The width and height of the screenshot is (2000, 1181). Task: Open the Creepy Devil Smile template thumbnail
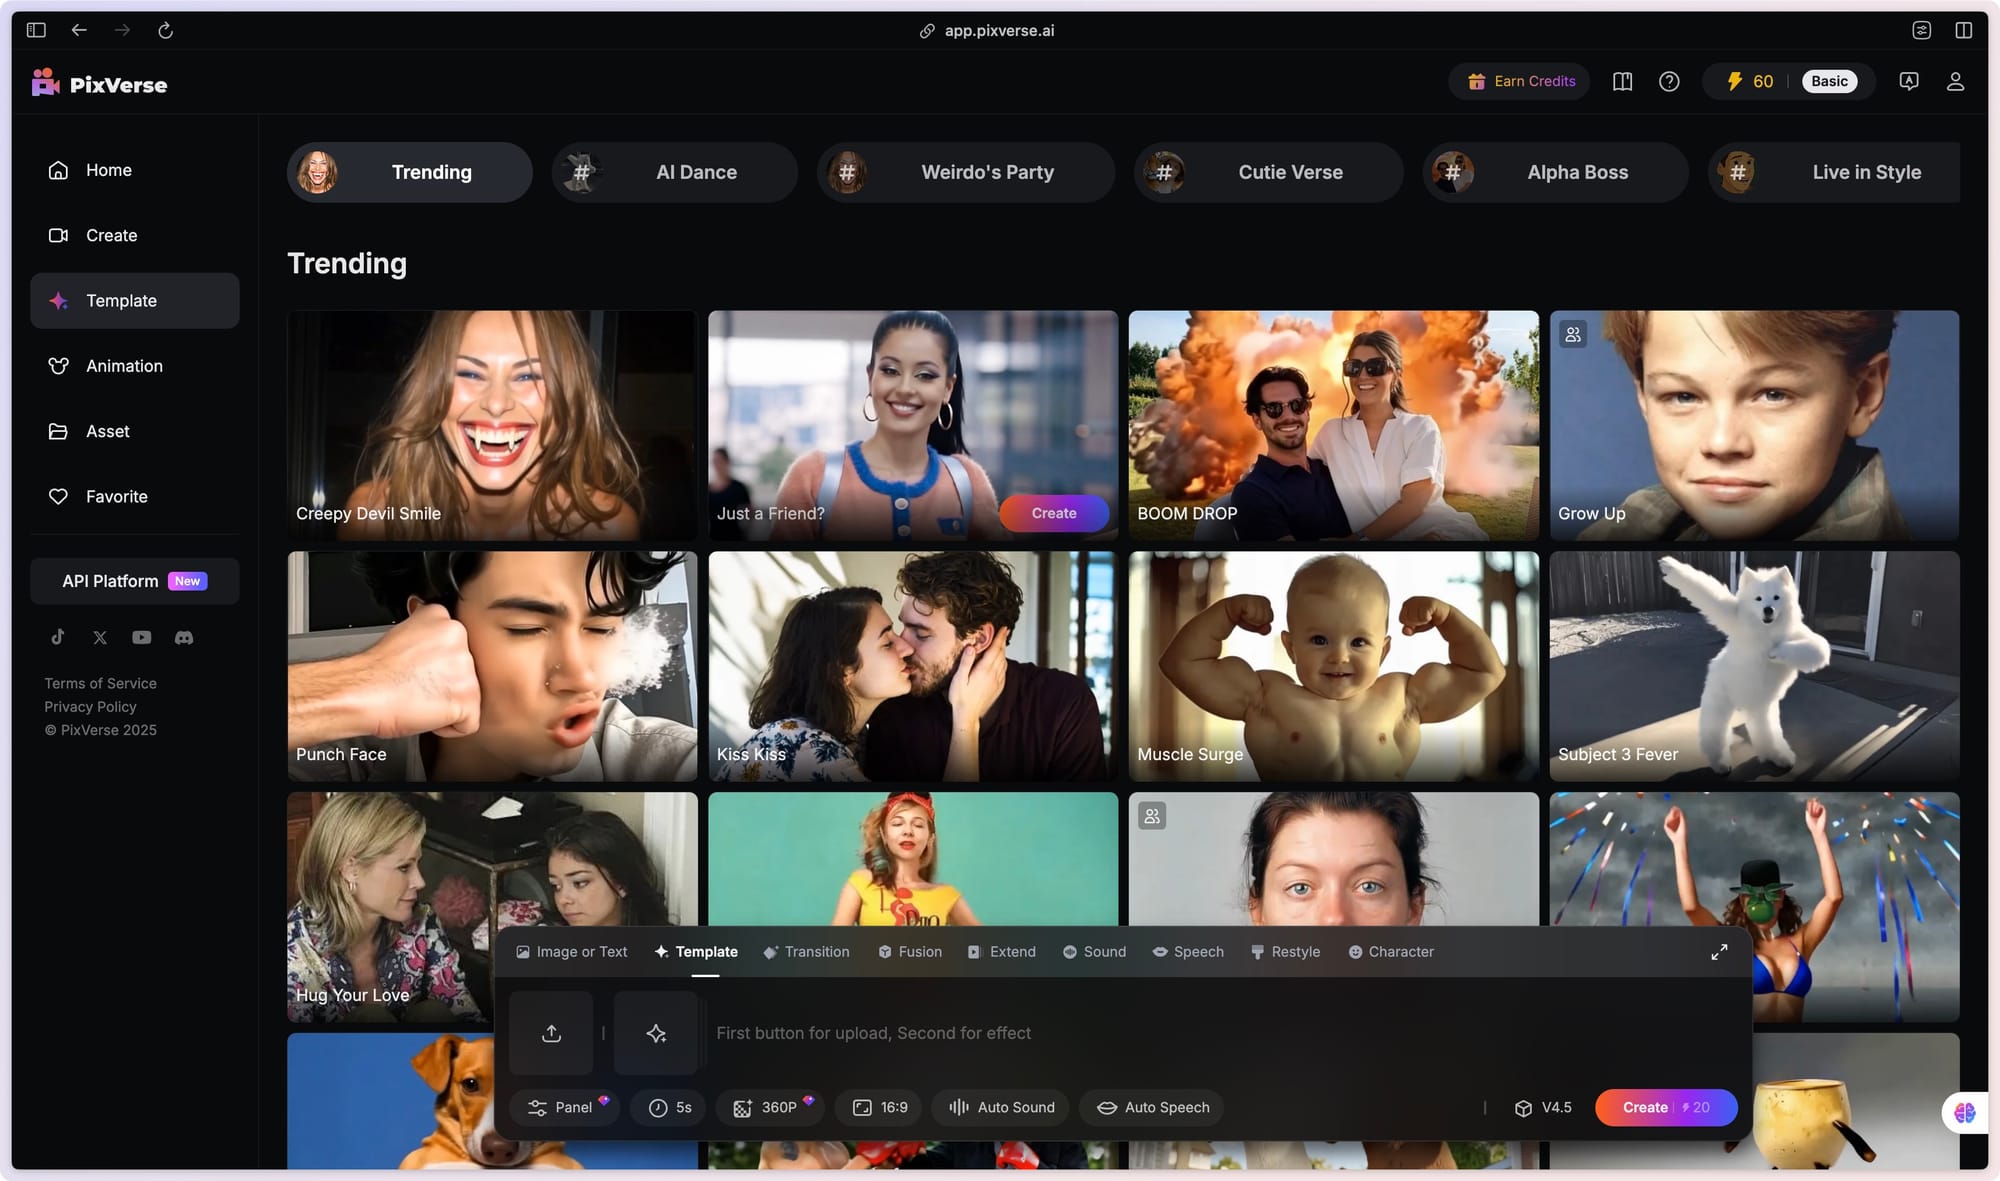pyautogui.click(x=492, y=425)
